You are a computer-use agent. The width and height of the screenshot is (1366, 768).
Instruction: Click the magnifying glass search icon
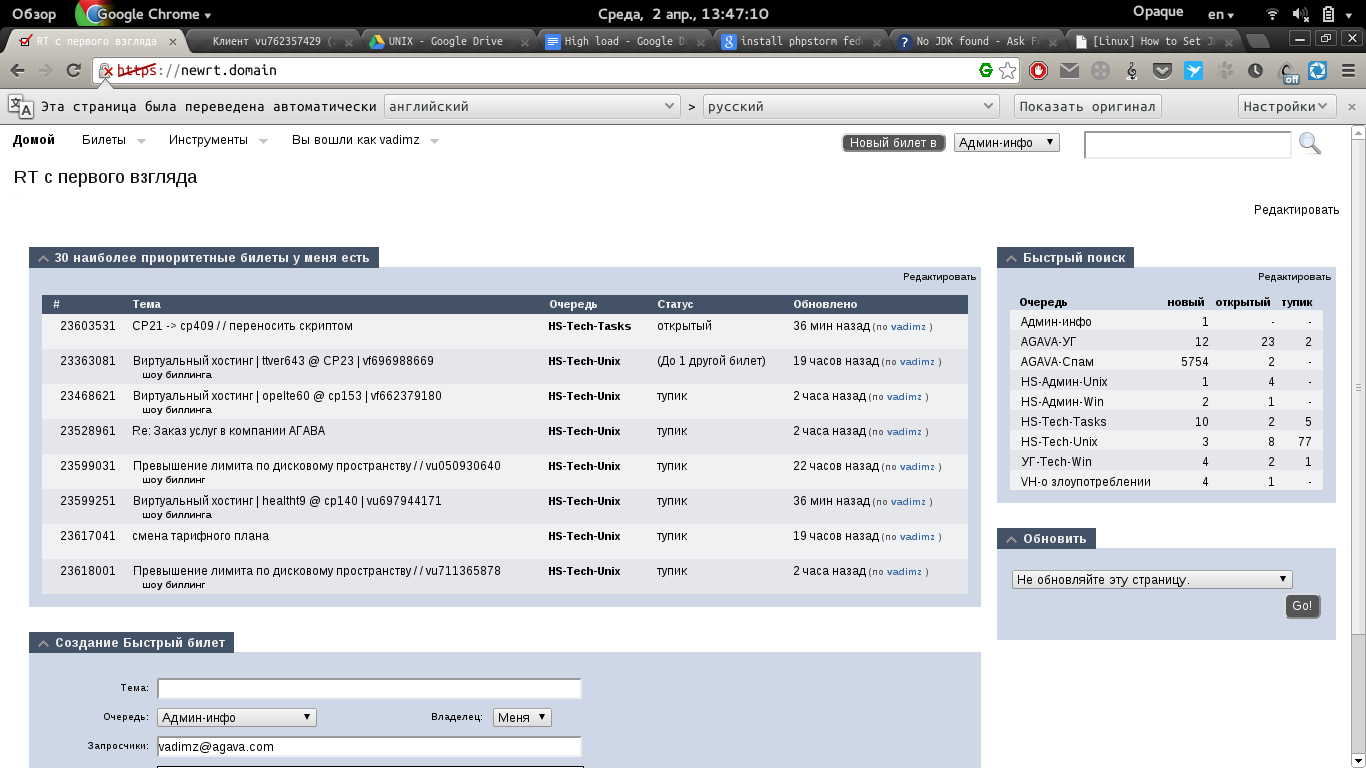click(1310, 144)
